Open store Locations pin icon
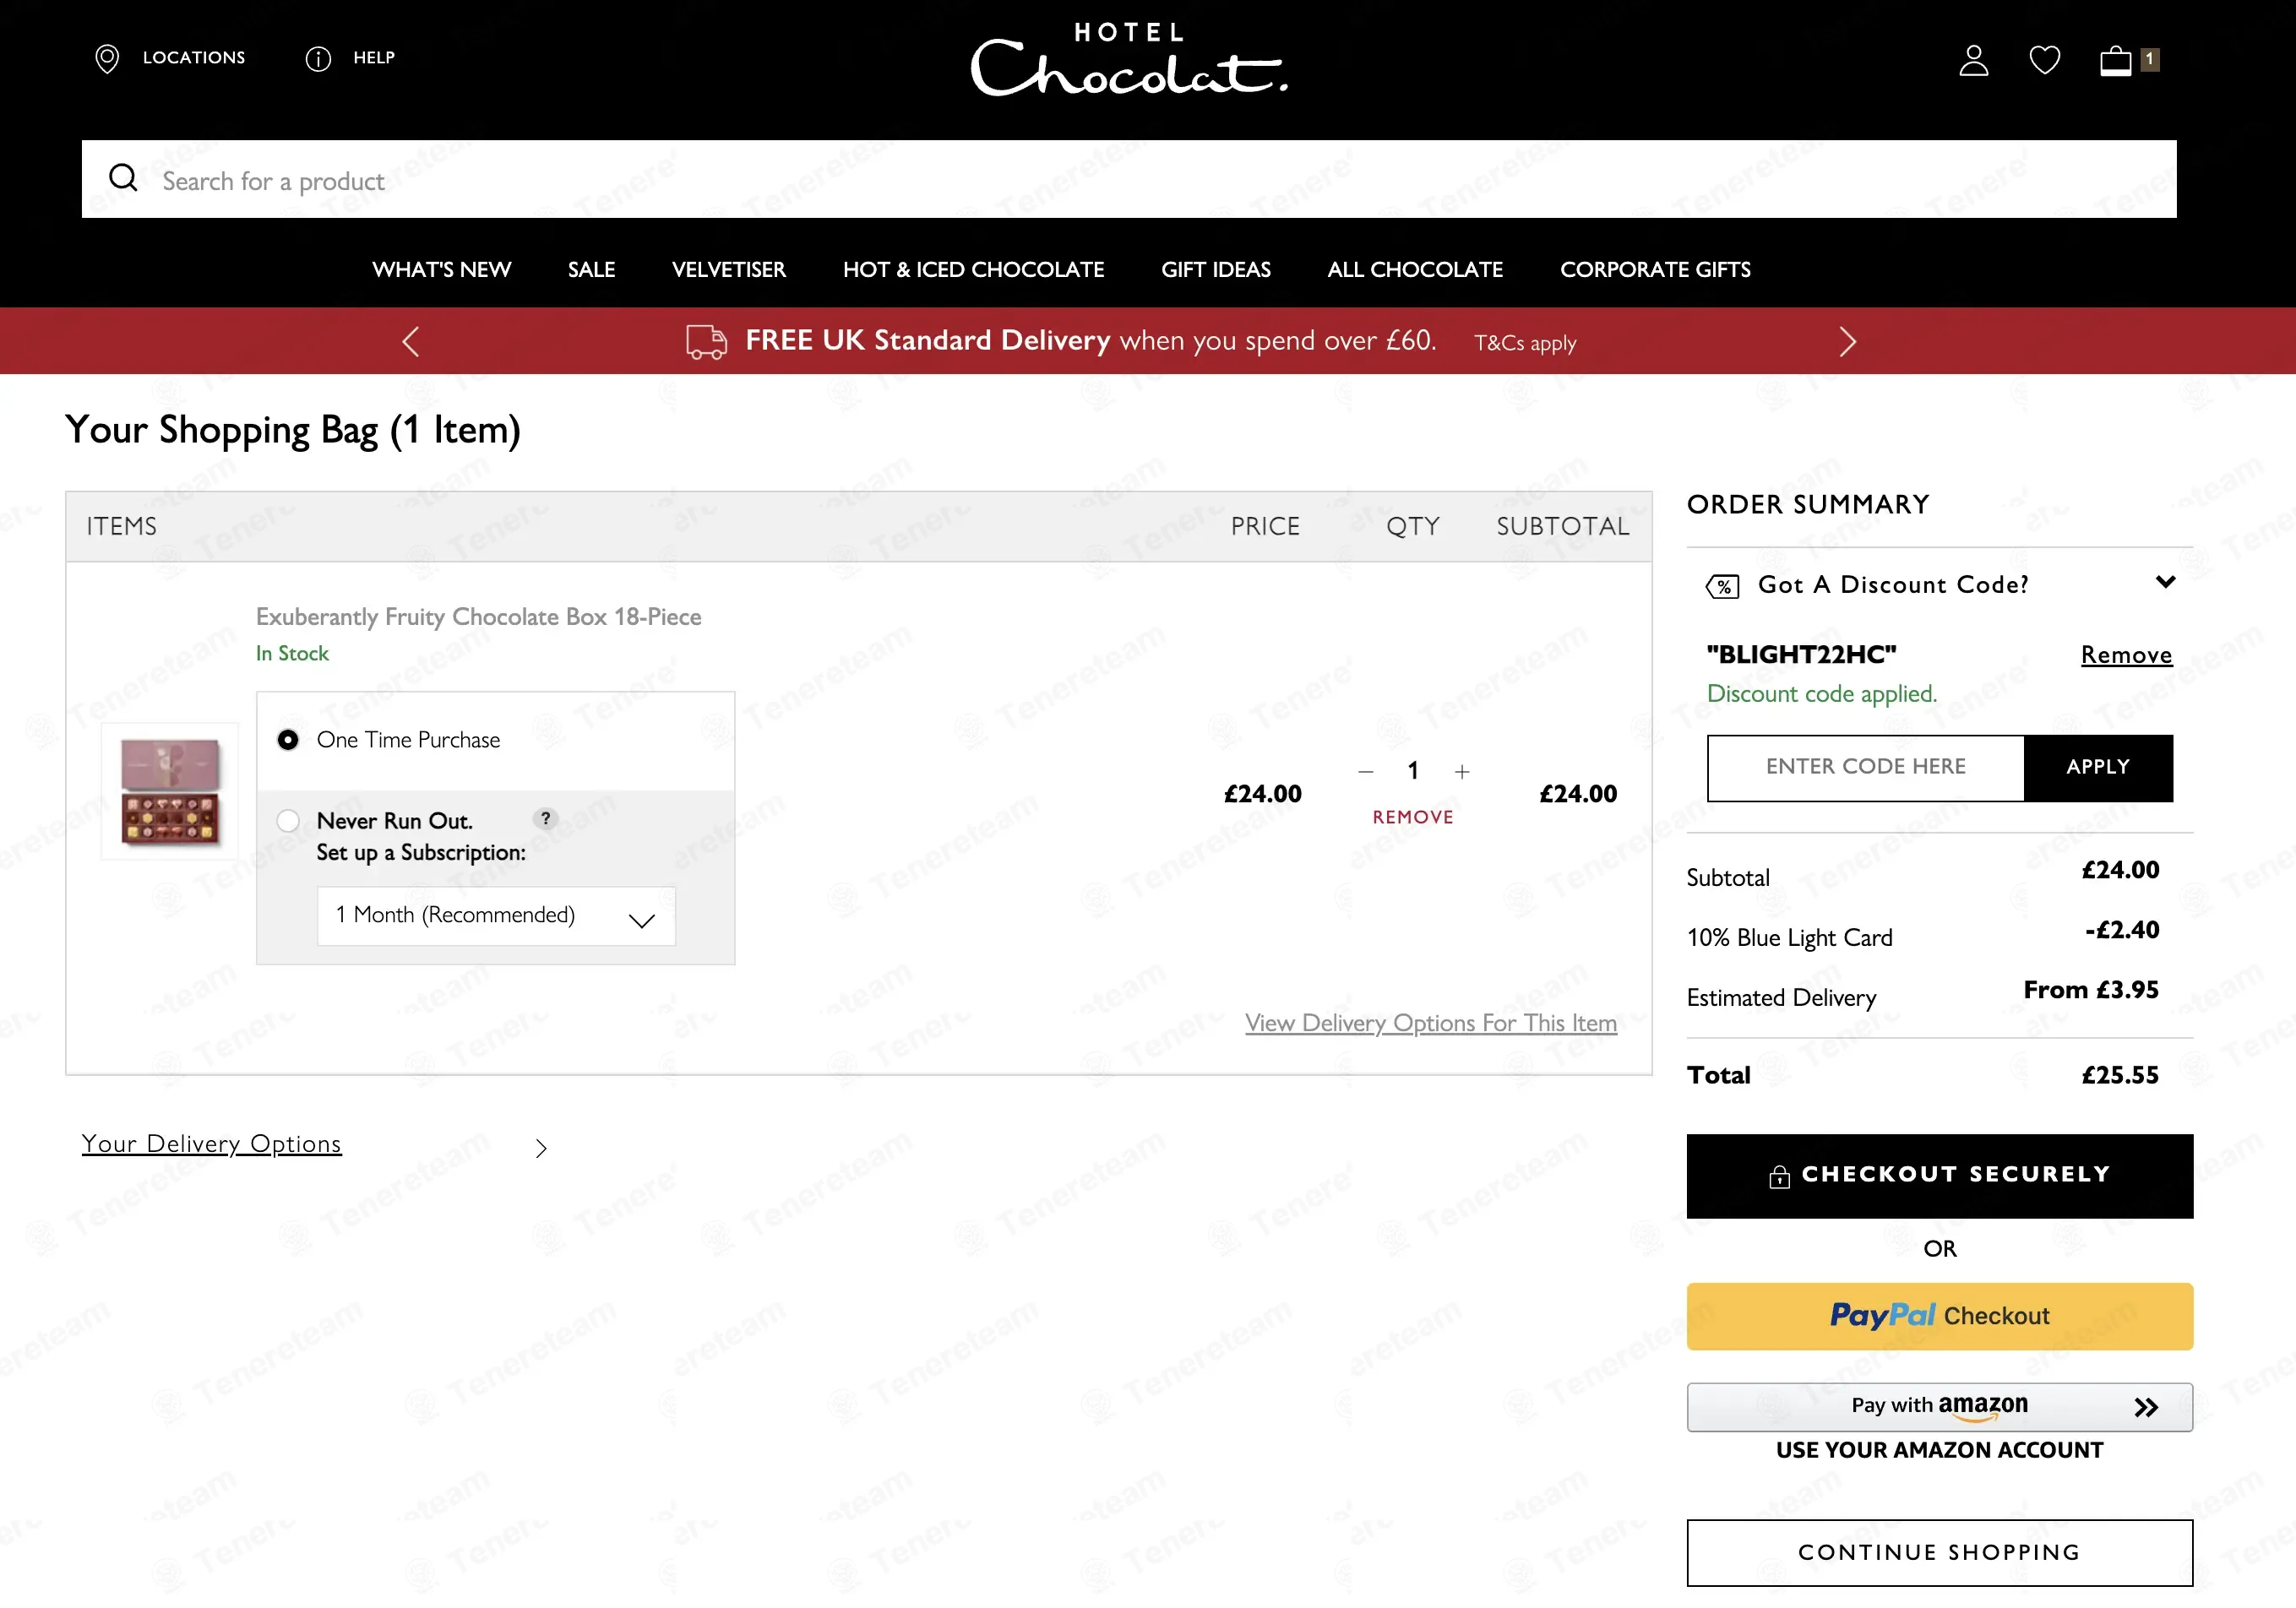 tap(107, 59)
